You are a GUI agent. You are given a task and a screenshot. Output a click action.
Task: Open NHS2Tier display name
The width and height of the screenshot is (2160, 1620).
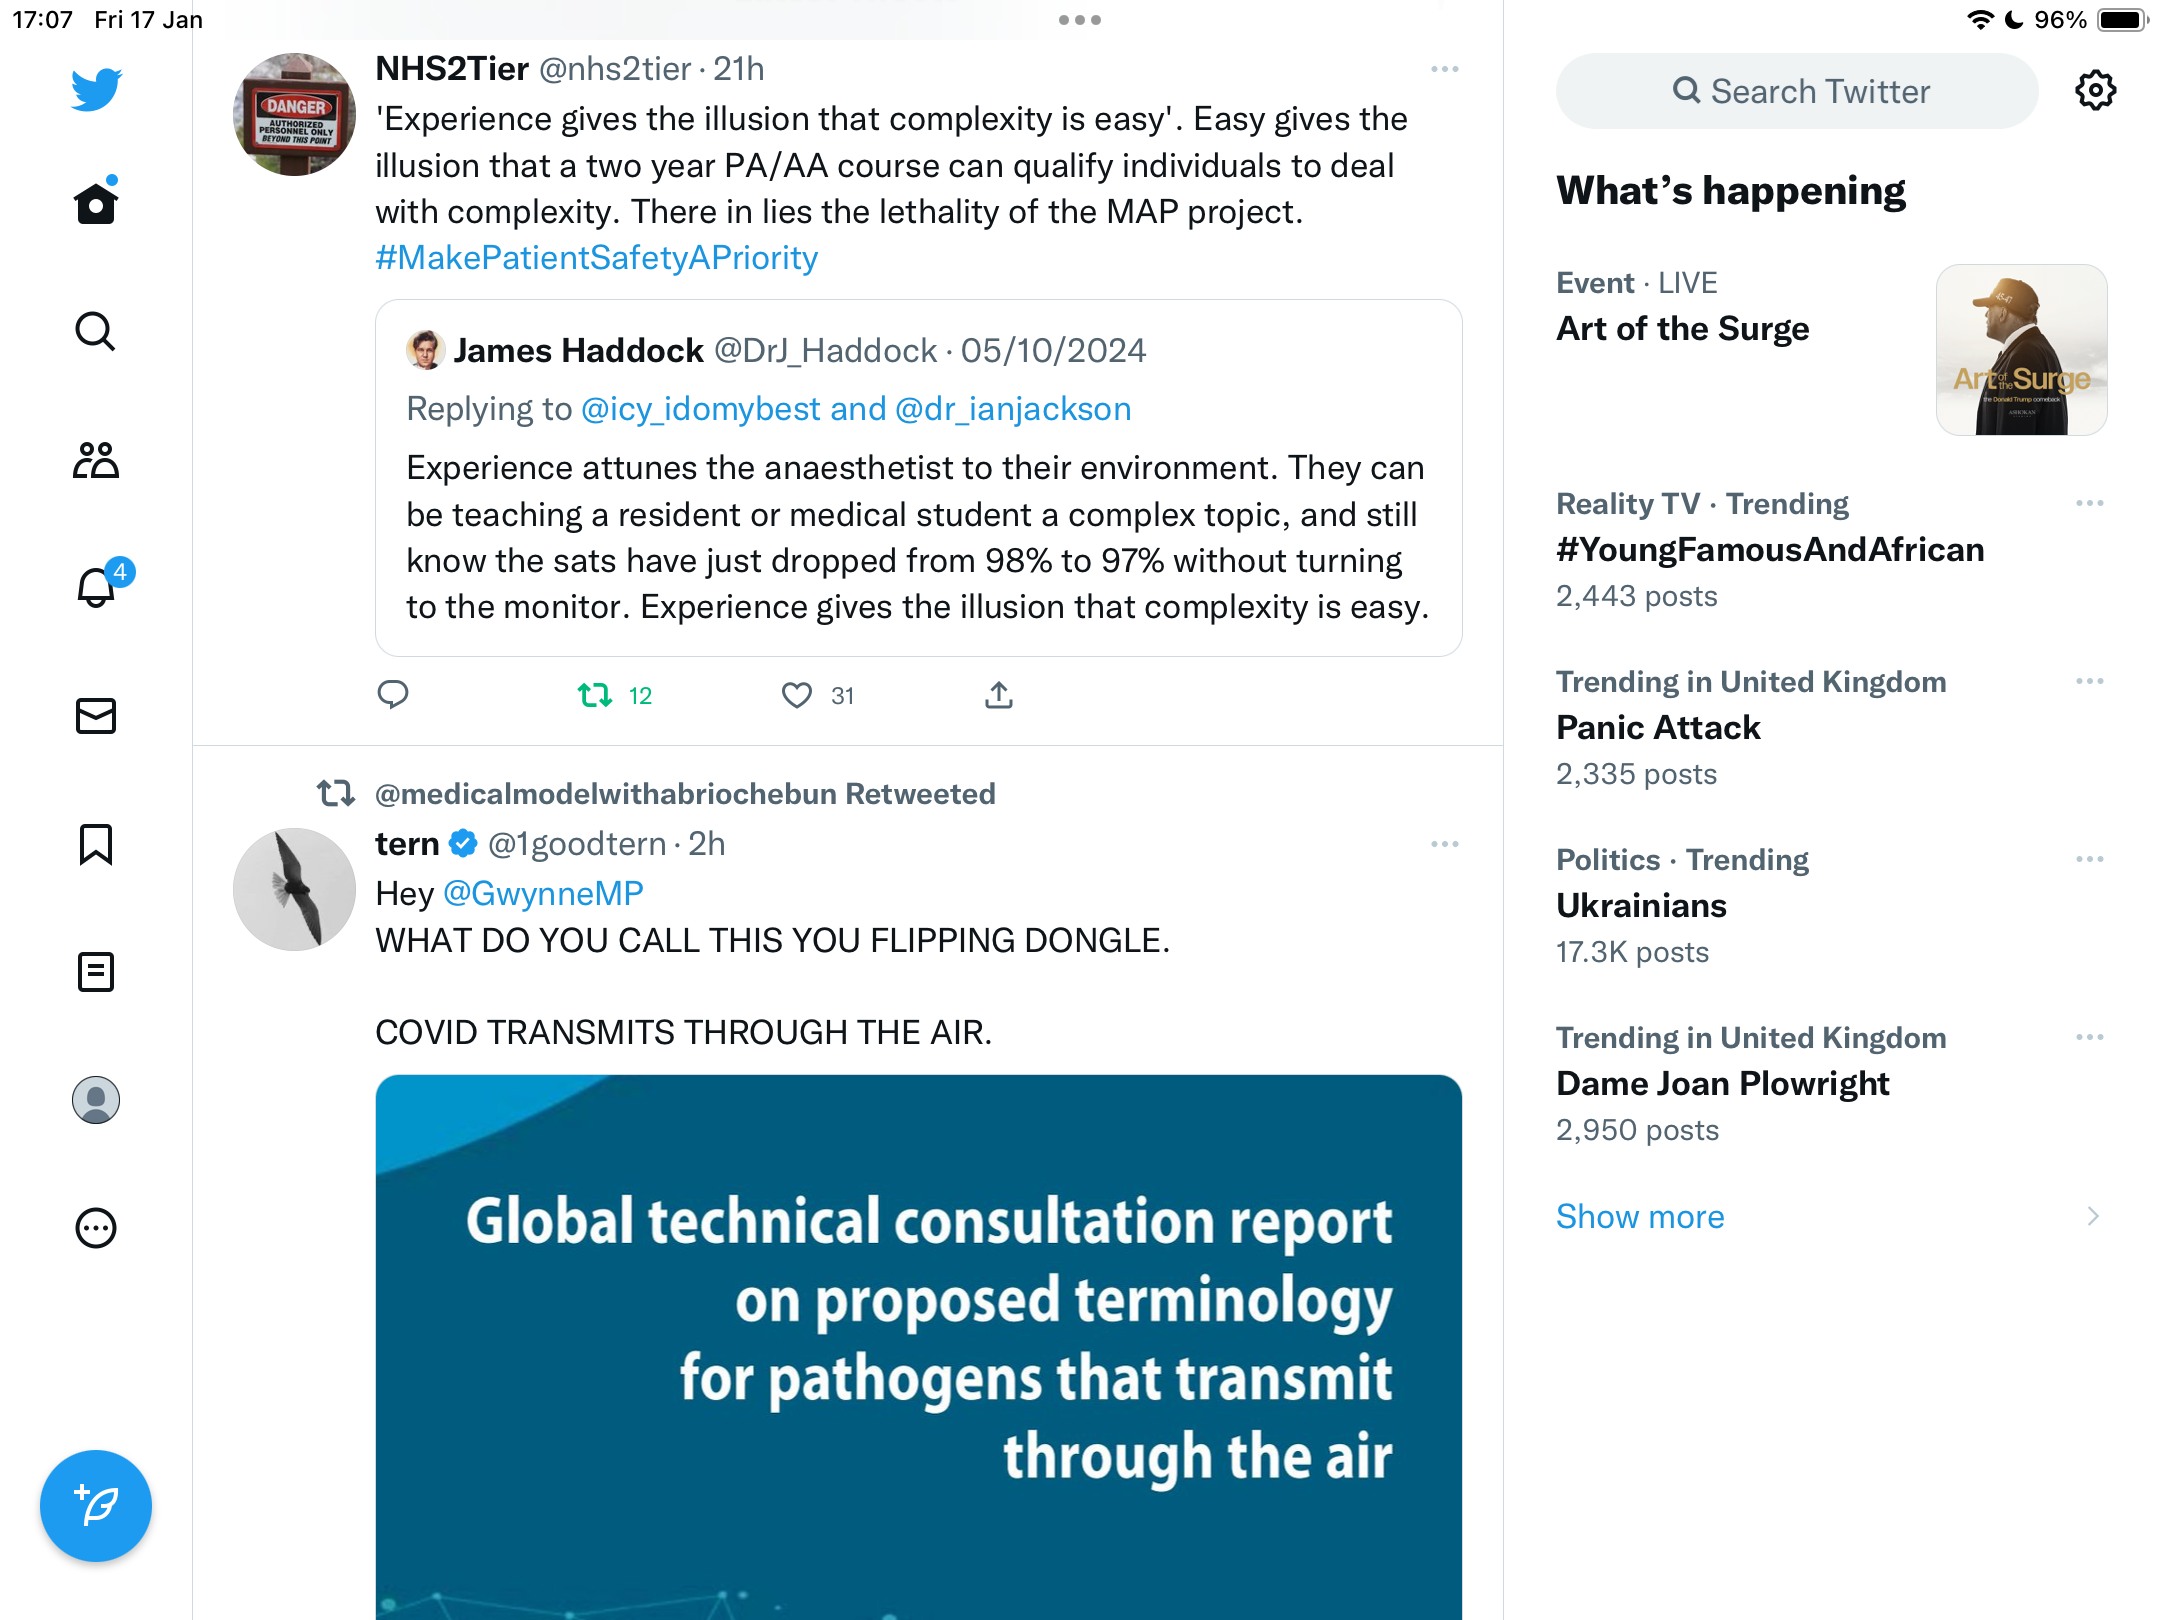[x=452, y=69]
